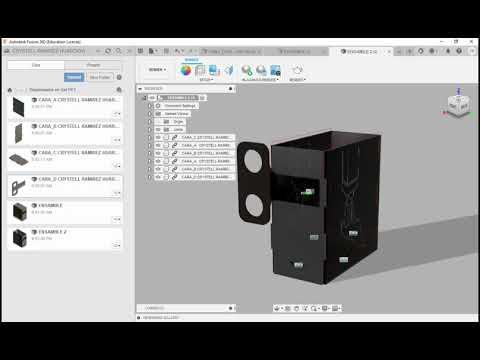Viewport: 480px width, 360px height.
Task: Open the Appearance color wheel tool
Action: (186, 70)
